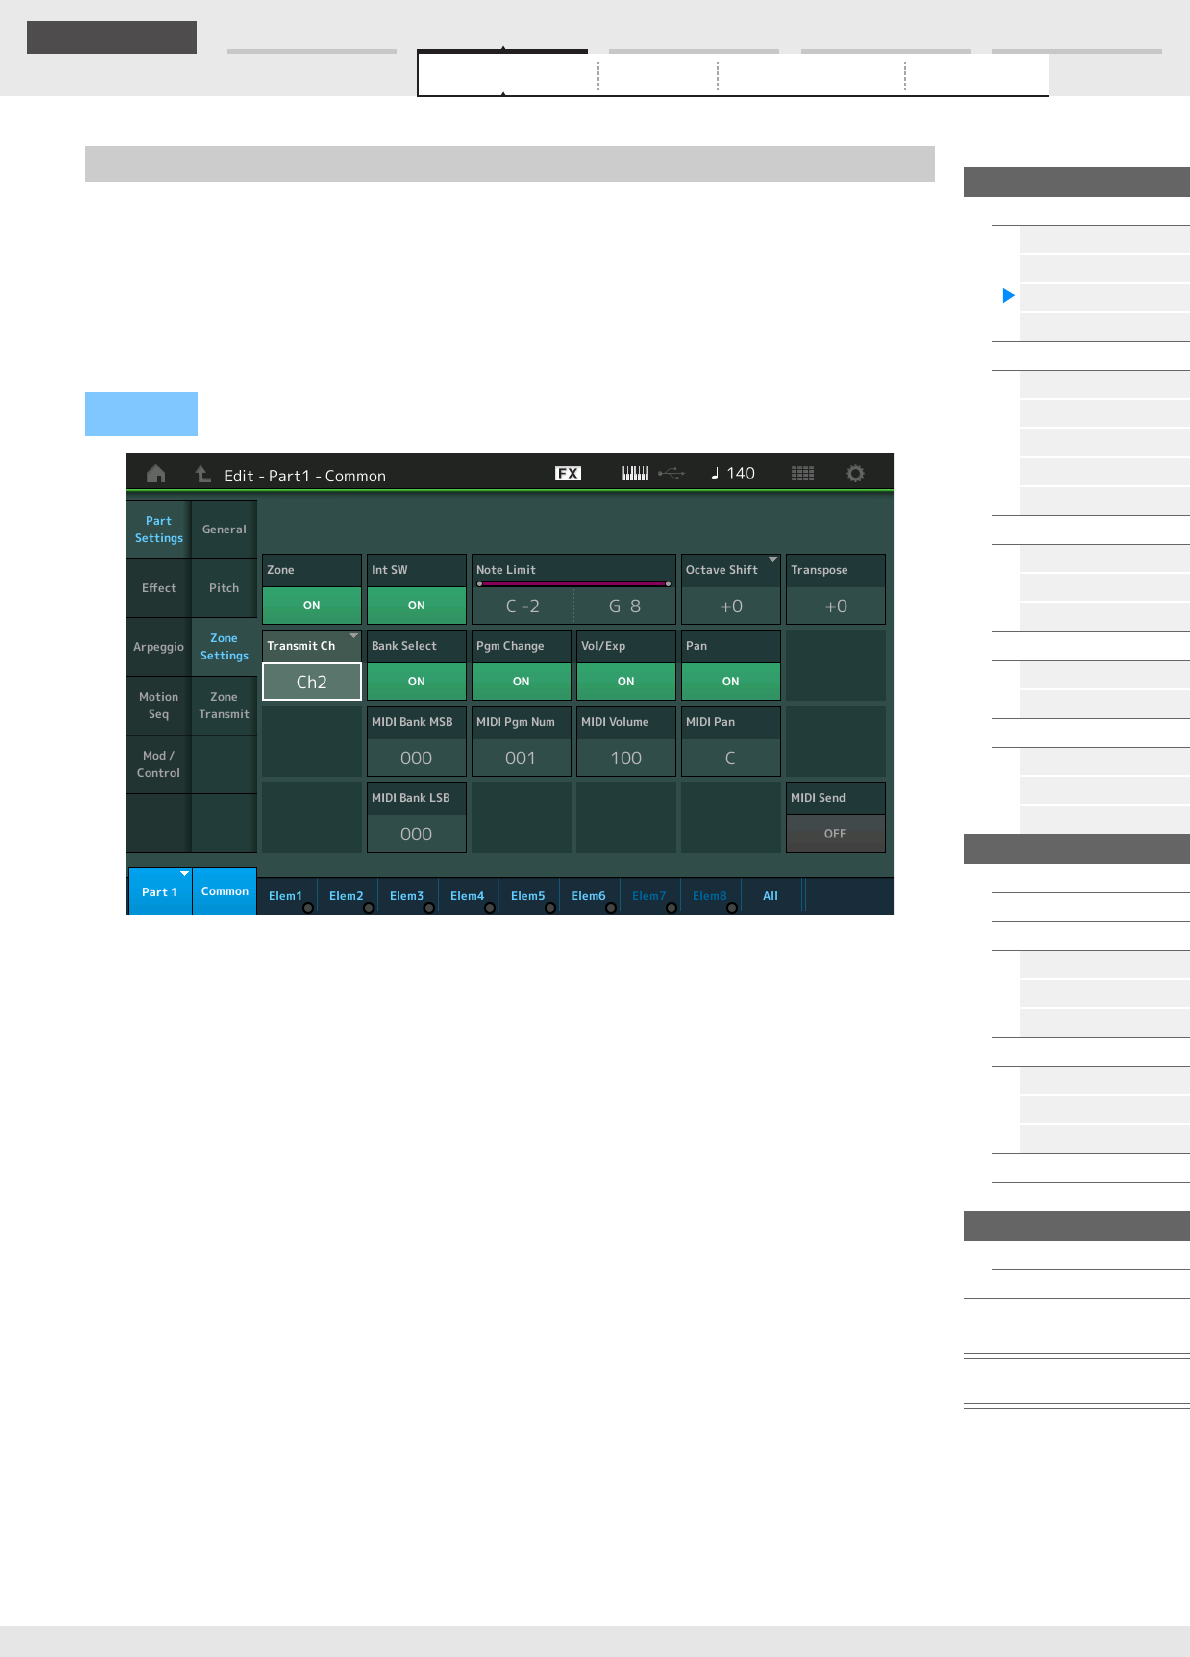The height and width of the screenshot is (1657, 1190).
Task: Open the Transmit Ch Ch2 selector
Action: (x=312, y=681)
